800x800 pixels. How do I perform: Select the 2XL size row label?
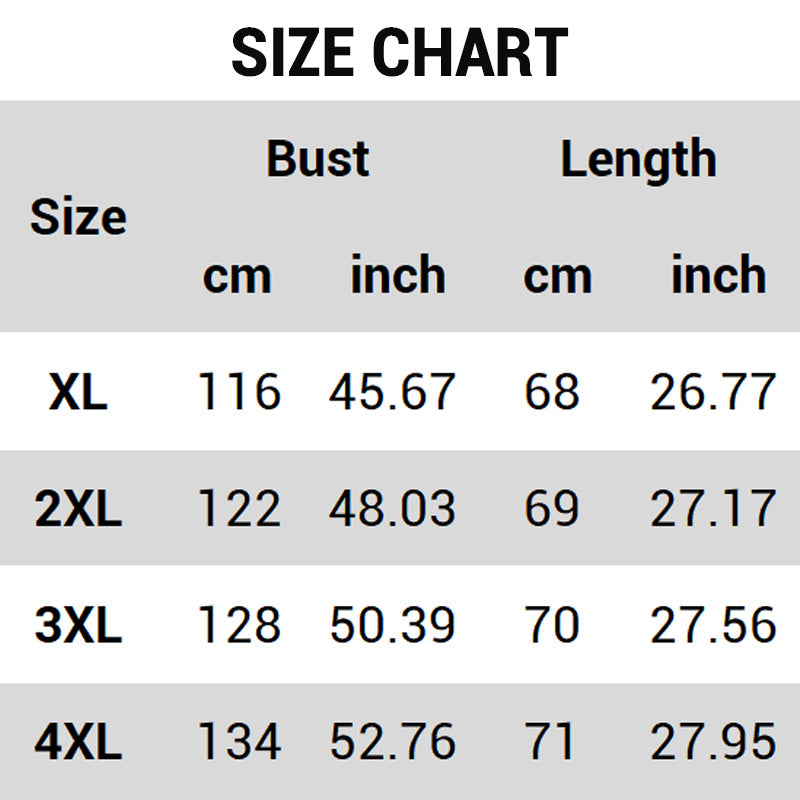(x=78, y=509)
